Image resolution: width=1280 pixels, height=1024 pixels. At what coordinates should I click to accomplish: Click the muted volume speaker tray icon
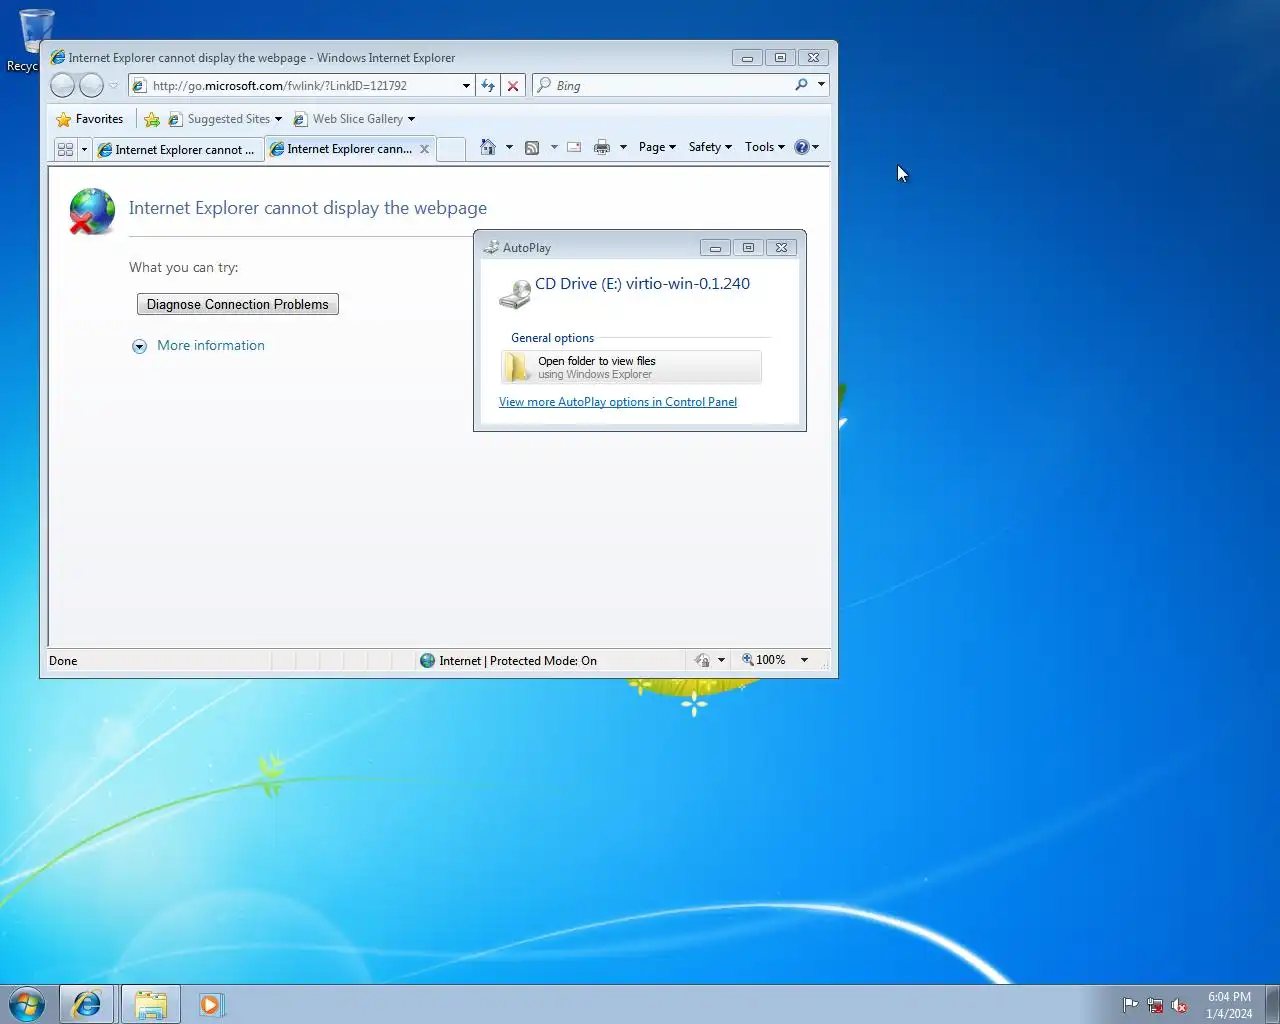(x=1179, y=1005)
